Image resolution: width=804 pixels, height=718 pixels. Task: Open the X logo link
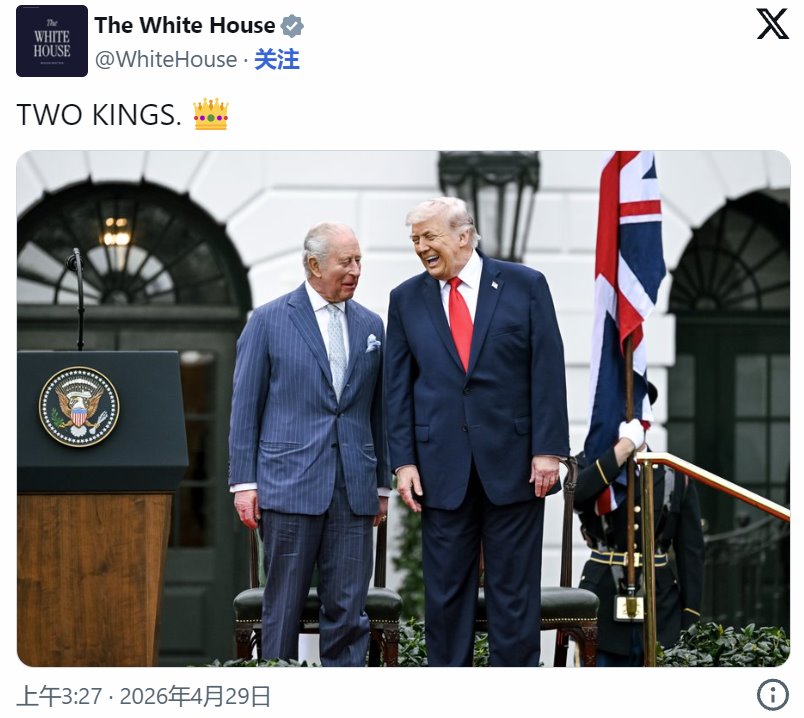[773, 24]
